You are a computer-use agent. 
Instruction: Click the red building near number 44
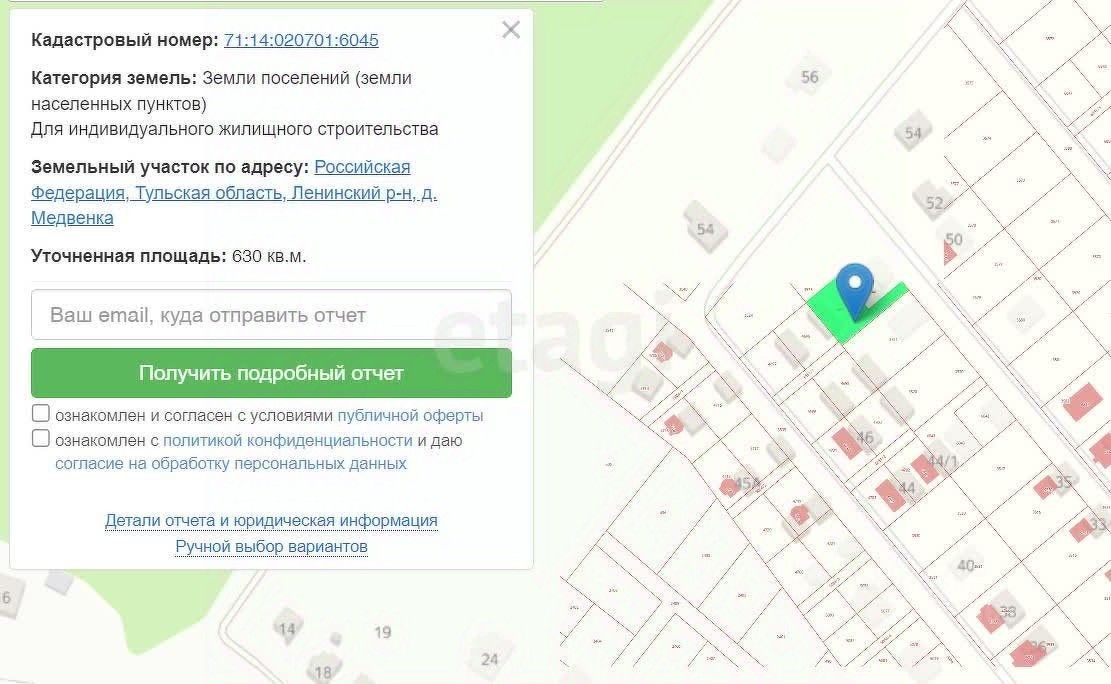pos(890,495)
